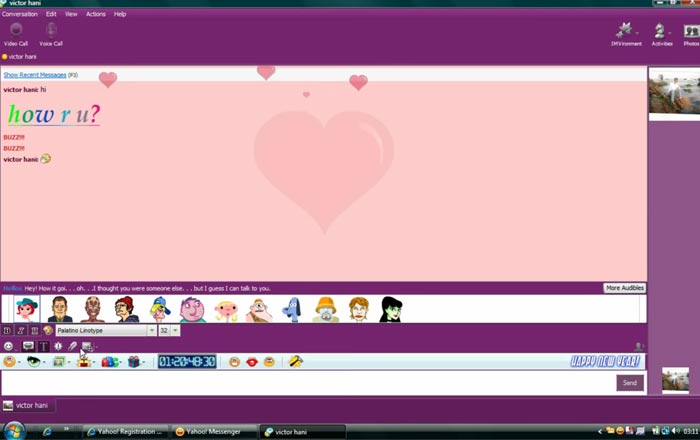The height and width of the screenshot is (440, 700).
Task: Start a Voice Call
Action: 51,34
